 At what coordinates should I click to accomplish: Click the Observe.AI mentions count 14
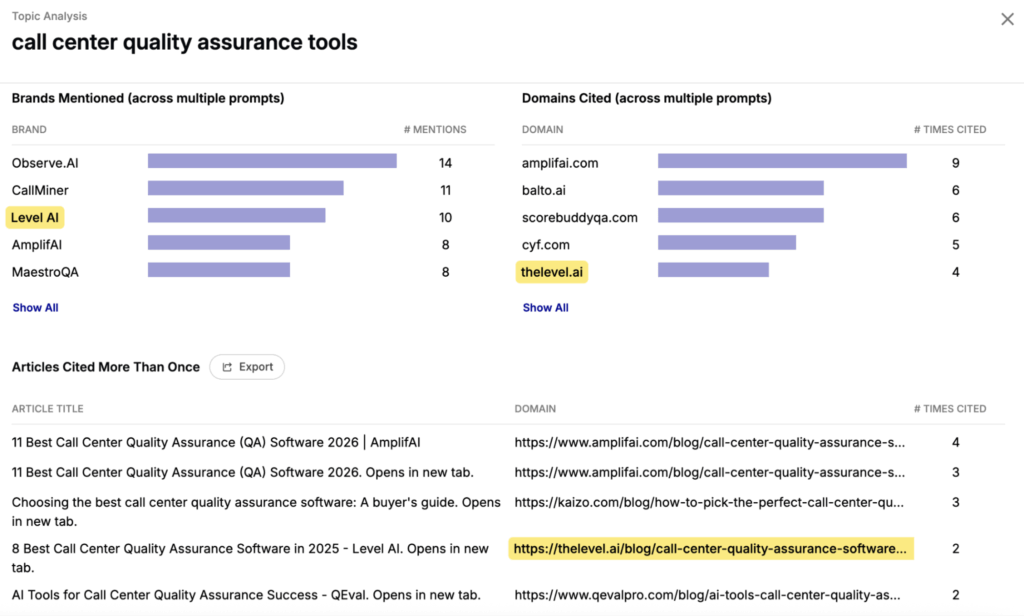coord(445,163)
